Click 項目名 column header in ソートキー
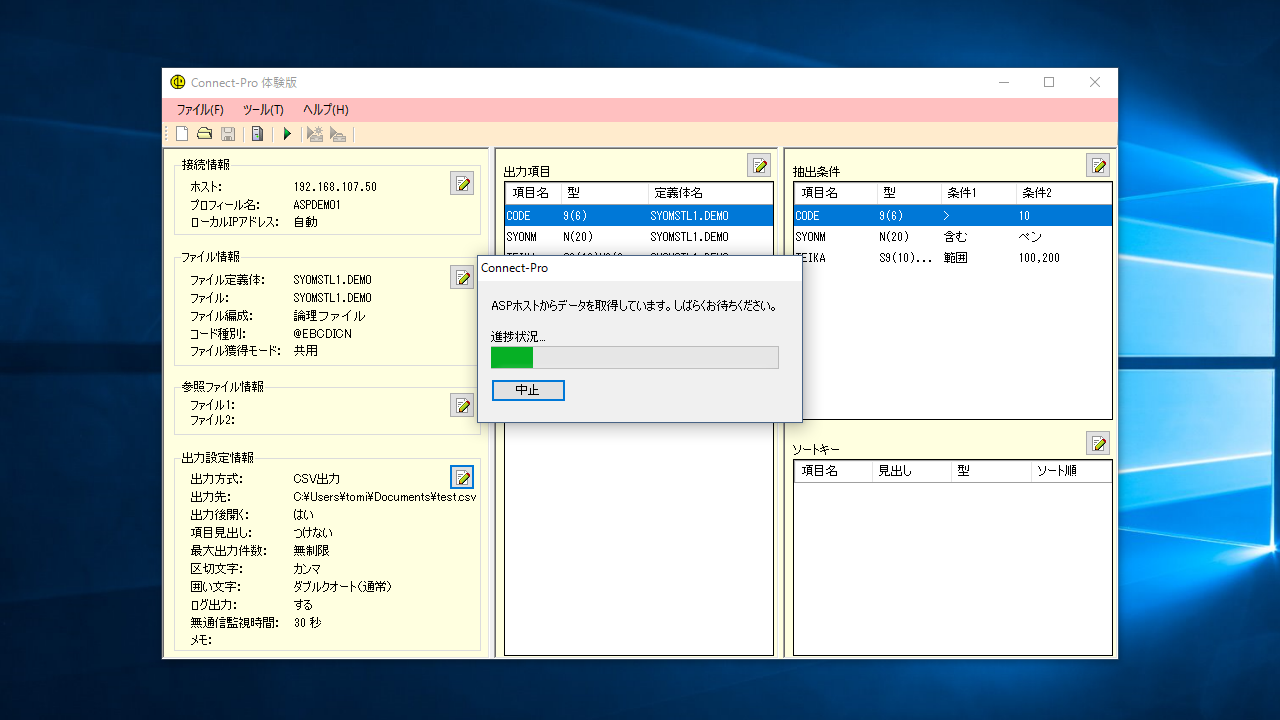The height and width of the screenshot is (720, 1280). 833,471
